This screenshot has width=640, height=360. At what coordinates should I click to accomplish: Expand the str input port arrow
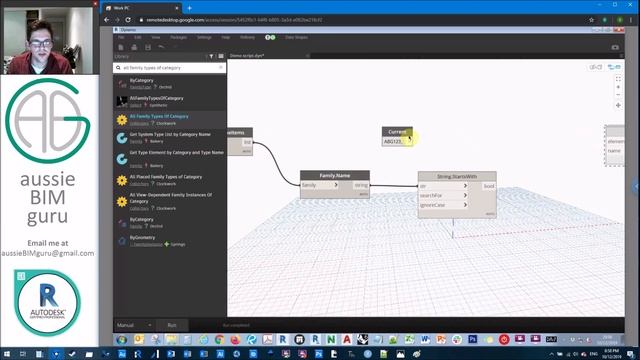pyautogui.click(x=465, y=186)
